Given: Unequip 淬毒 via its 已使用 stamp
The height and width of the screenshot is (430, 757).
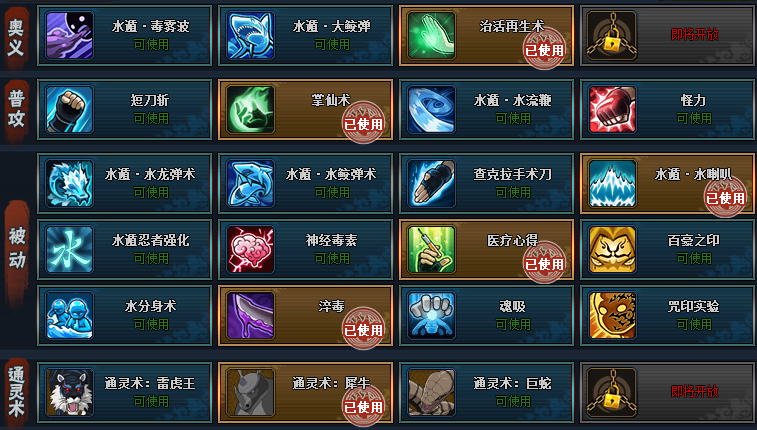Looking at the screenshot, I should 363,329.
